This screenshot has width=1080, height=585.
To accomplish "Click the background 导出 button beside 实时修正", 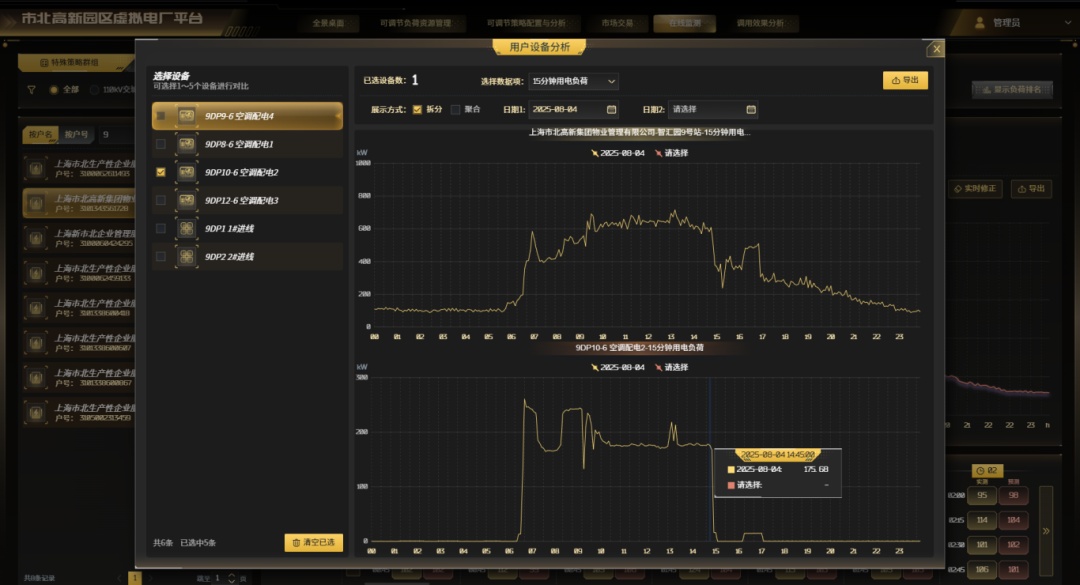I will tap(1031, 189).
